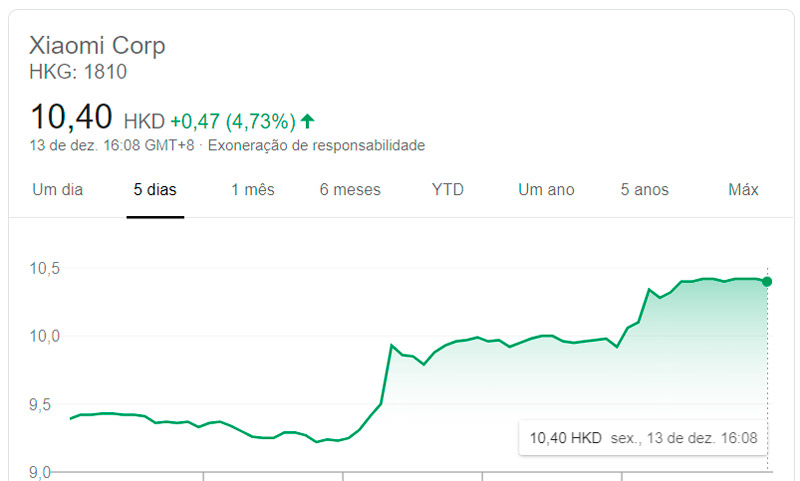Open the 1 mês range tab
This screenshot has width=800, height=481.
(x=253, y=190)
